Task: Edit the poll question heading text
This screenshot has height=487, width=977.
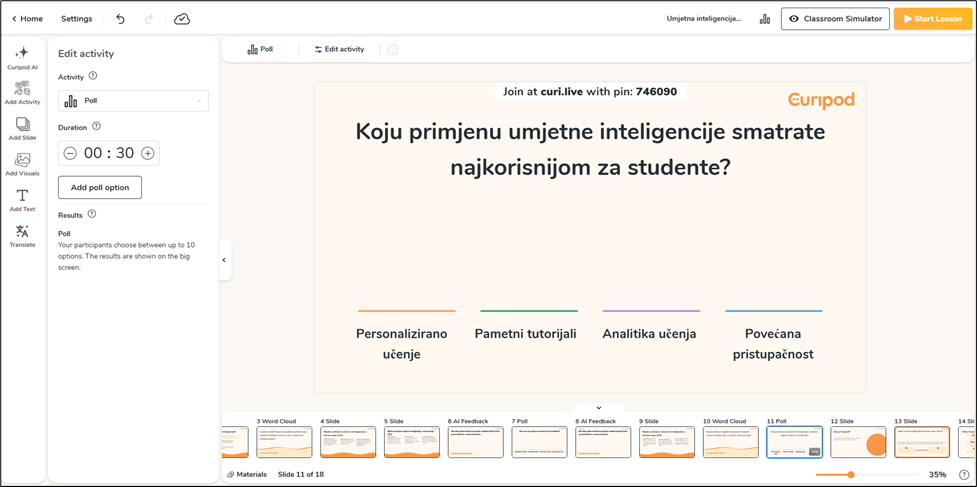Action: pyautogui.click(x=590, y=149)
